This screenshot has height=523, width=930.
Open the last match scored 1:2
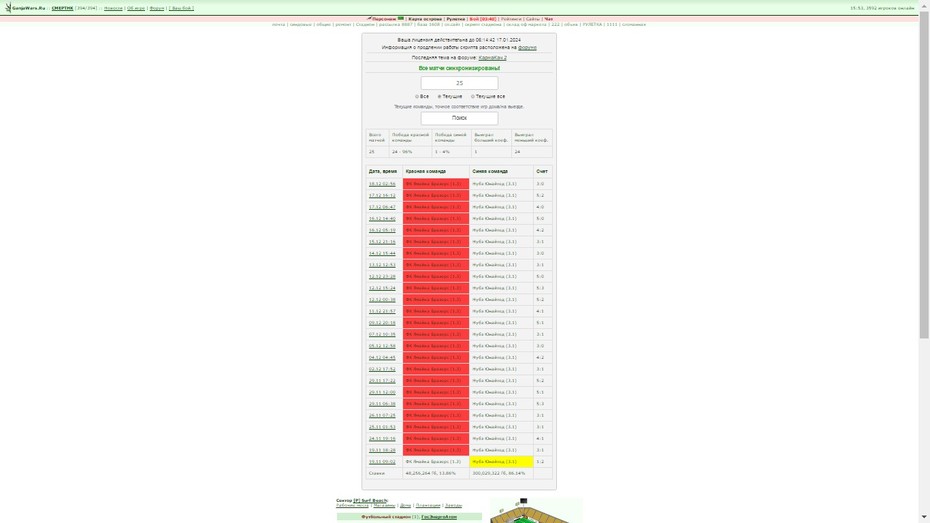pos(382,461)
